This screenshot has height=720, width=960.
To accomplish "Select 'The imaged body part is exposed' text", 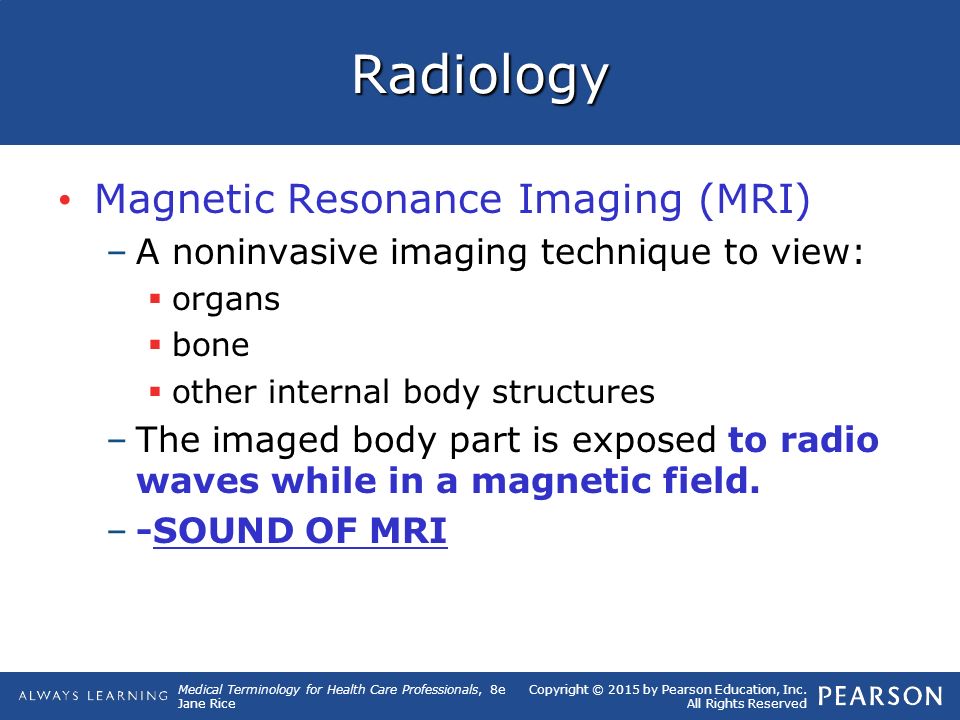I will pyautogui.click(x=426, y=440).
